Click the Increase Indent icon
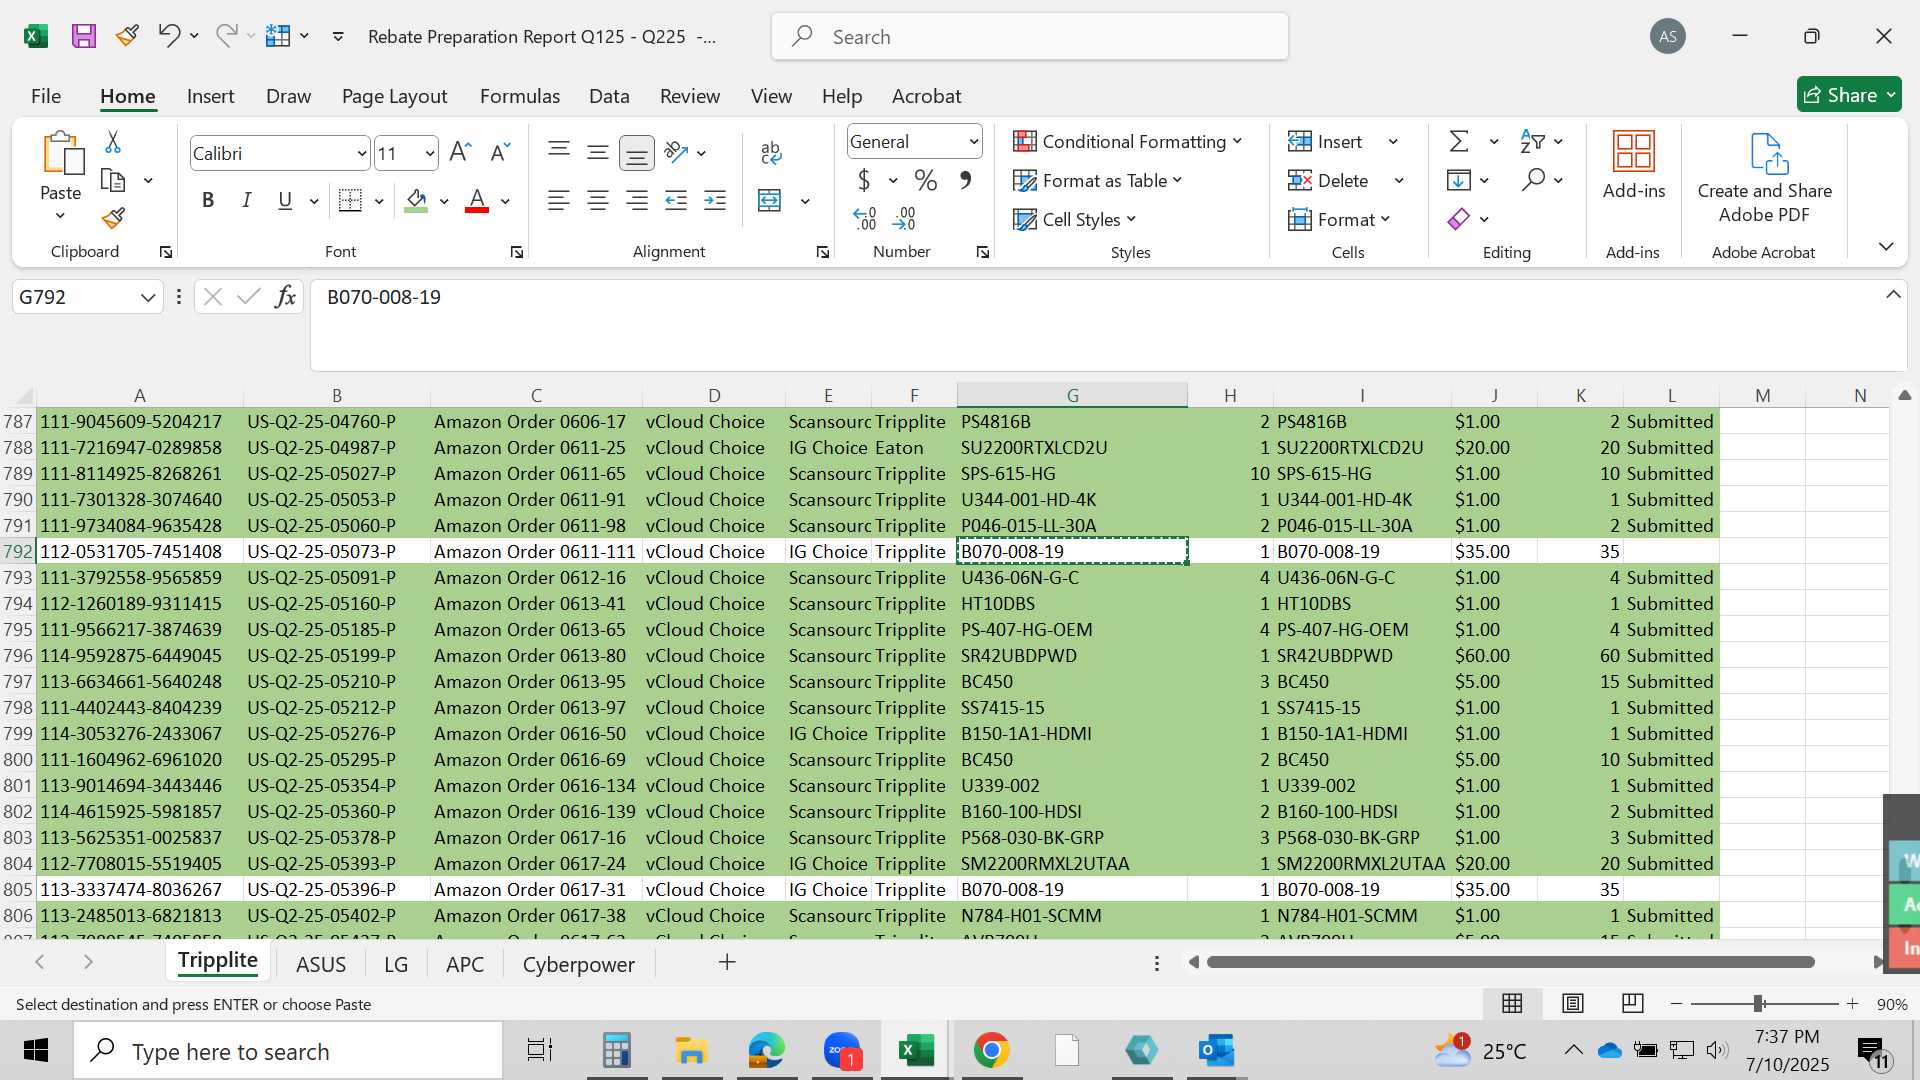The image size is (1920, 1080). pos(715,201)
